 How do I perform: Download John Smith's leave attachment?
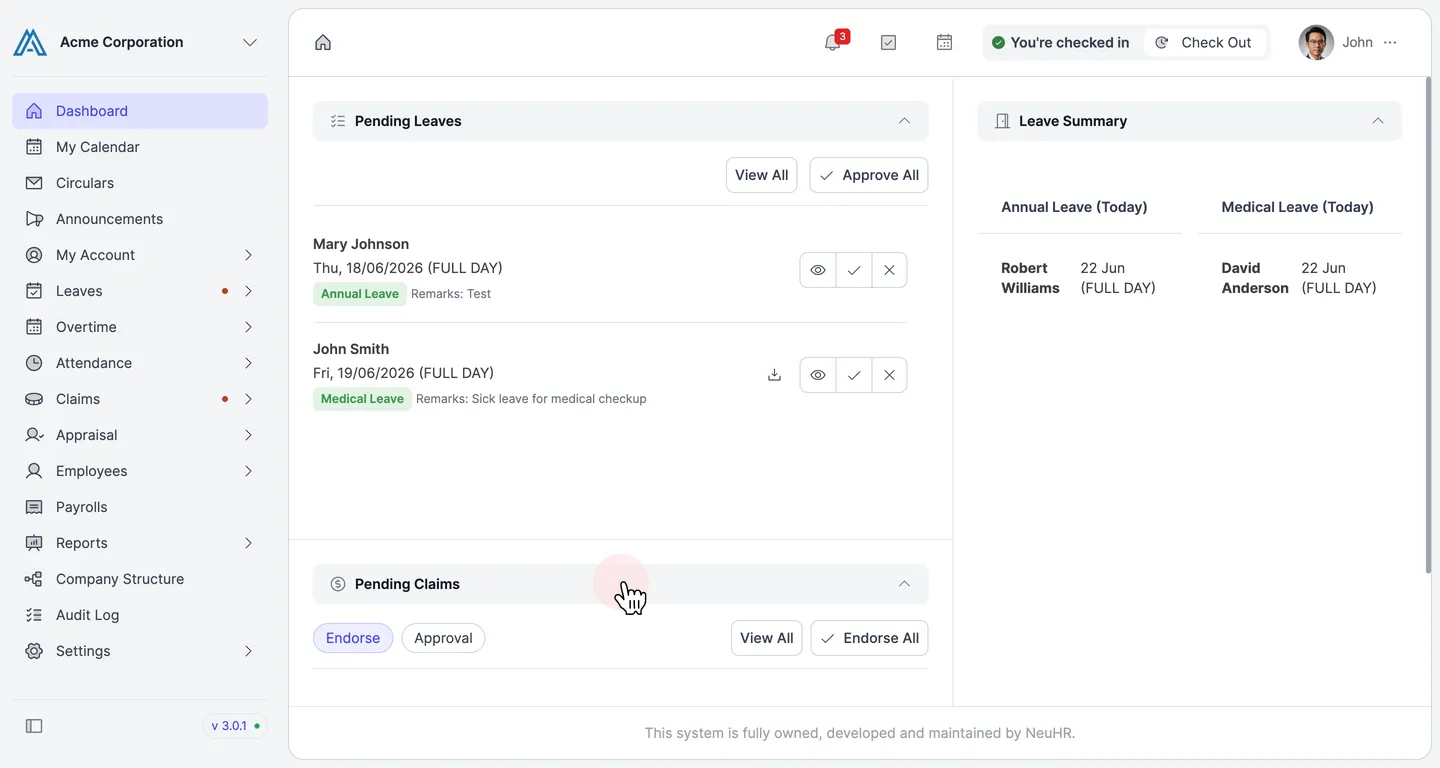[x=774, y=375]
